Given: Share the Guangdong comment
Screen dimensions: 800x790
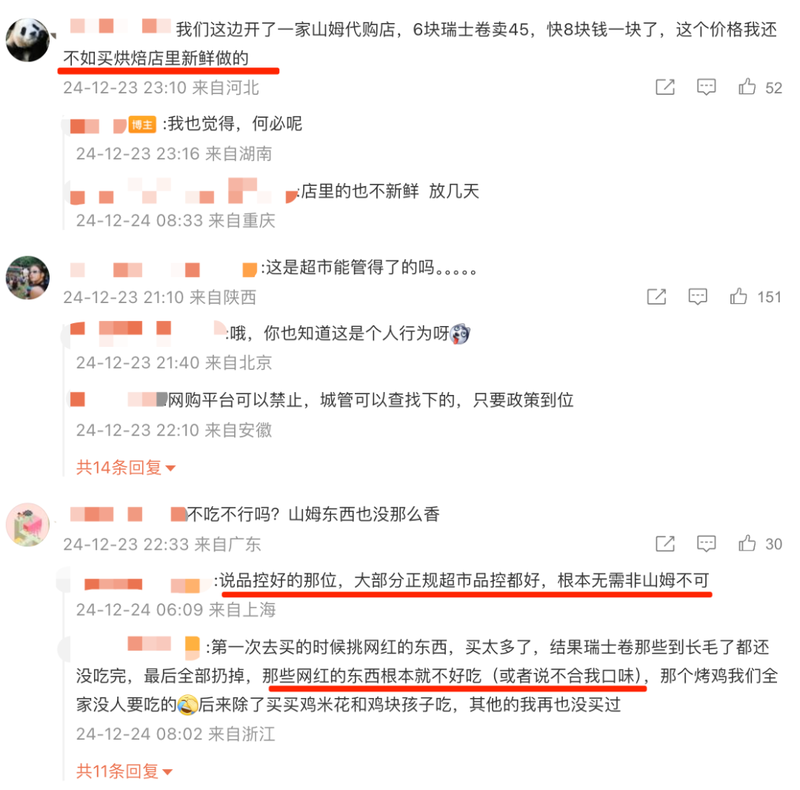Looking at the screenshot, I should (665, 544).
